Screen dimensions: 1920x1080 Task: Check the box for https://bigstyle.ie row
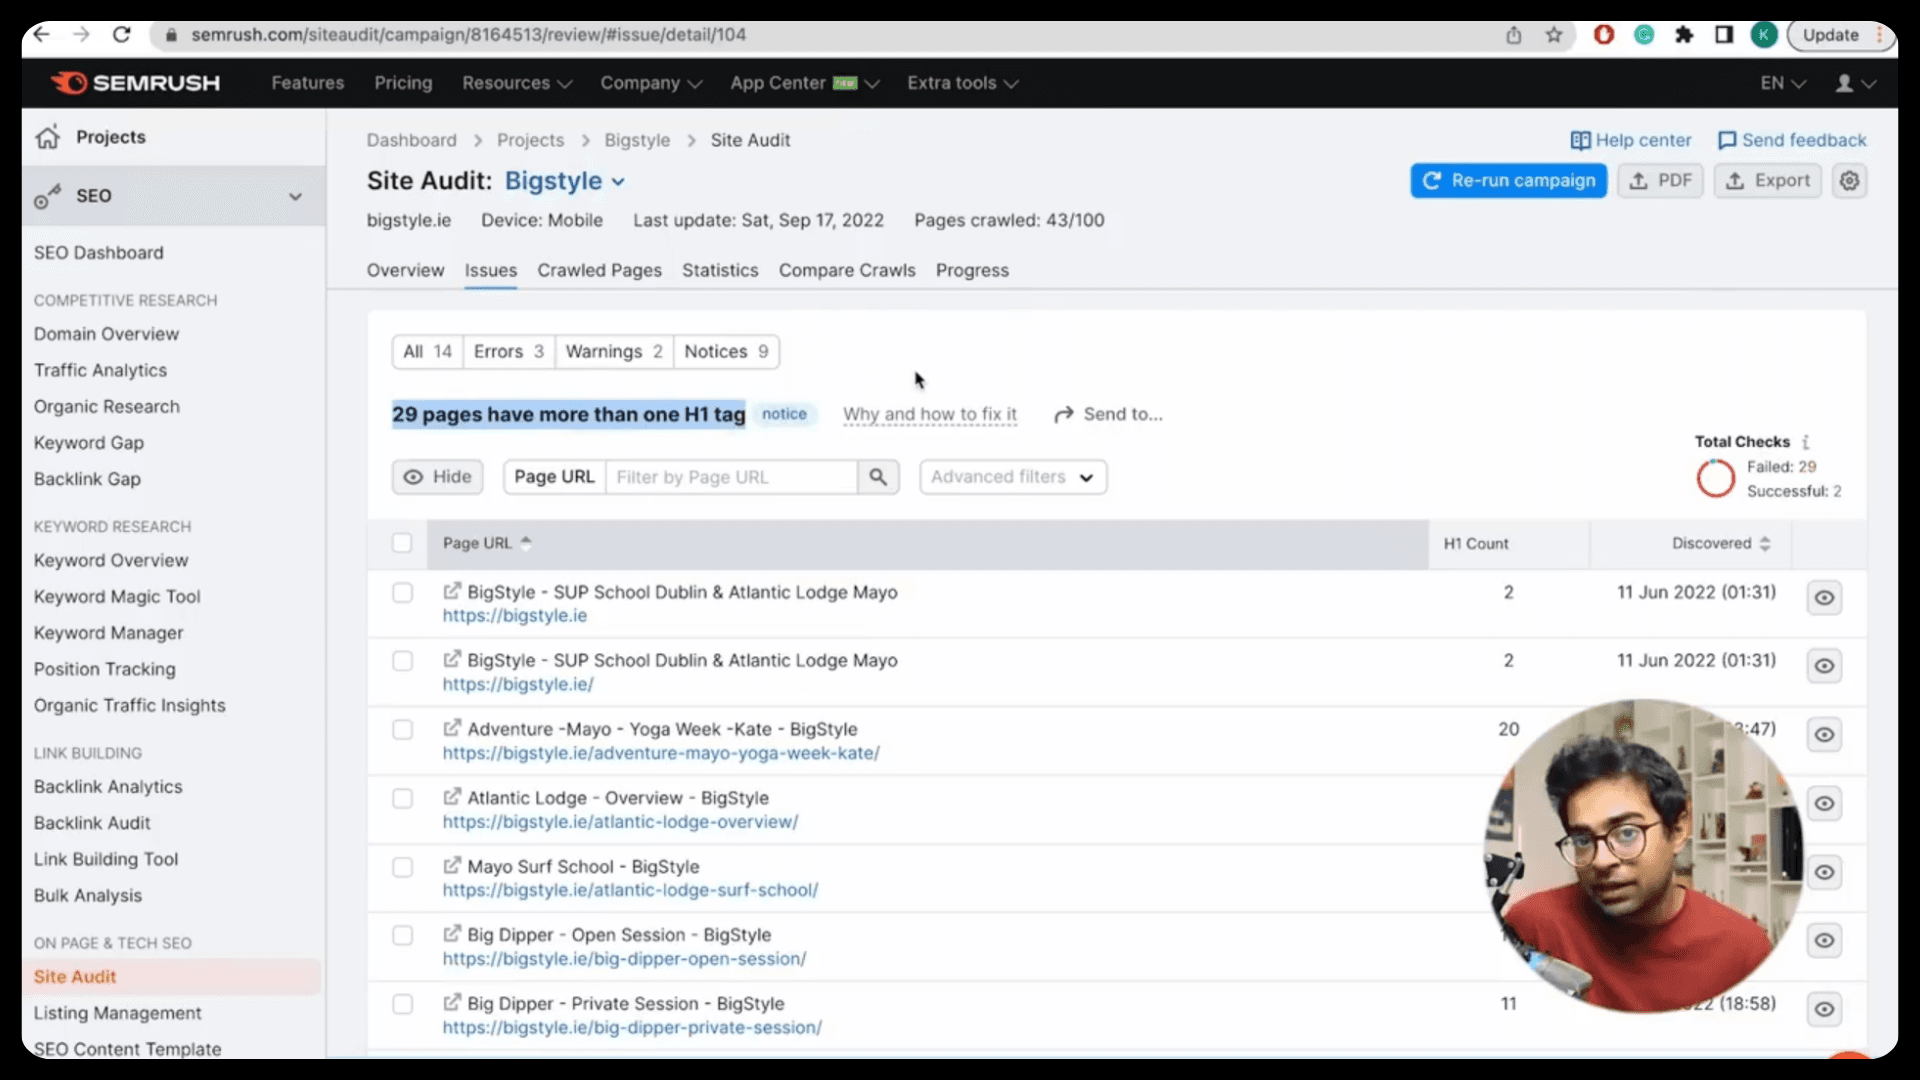(402, 593)
